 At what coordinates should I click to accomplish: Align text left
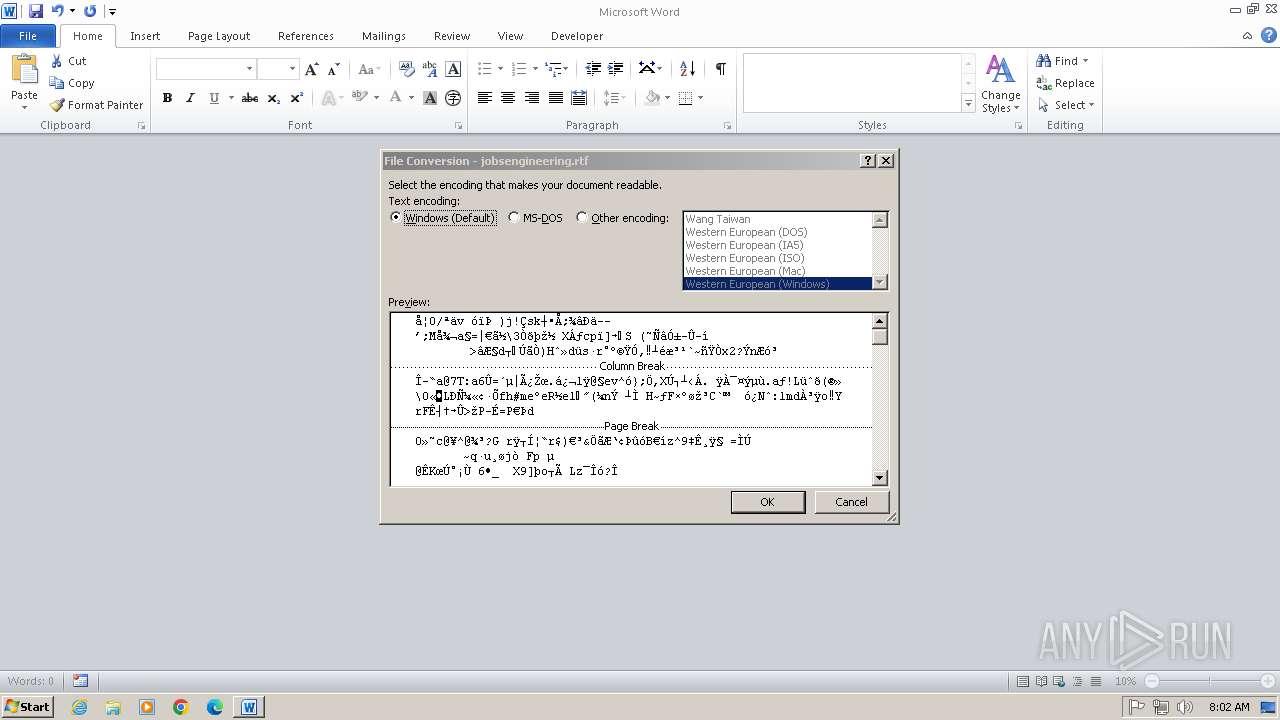click(x=485, y=98)
